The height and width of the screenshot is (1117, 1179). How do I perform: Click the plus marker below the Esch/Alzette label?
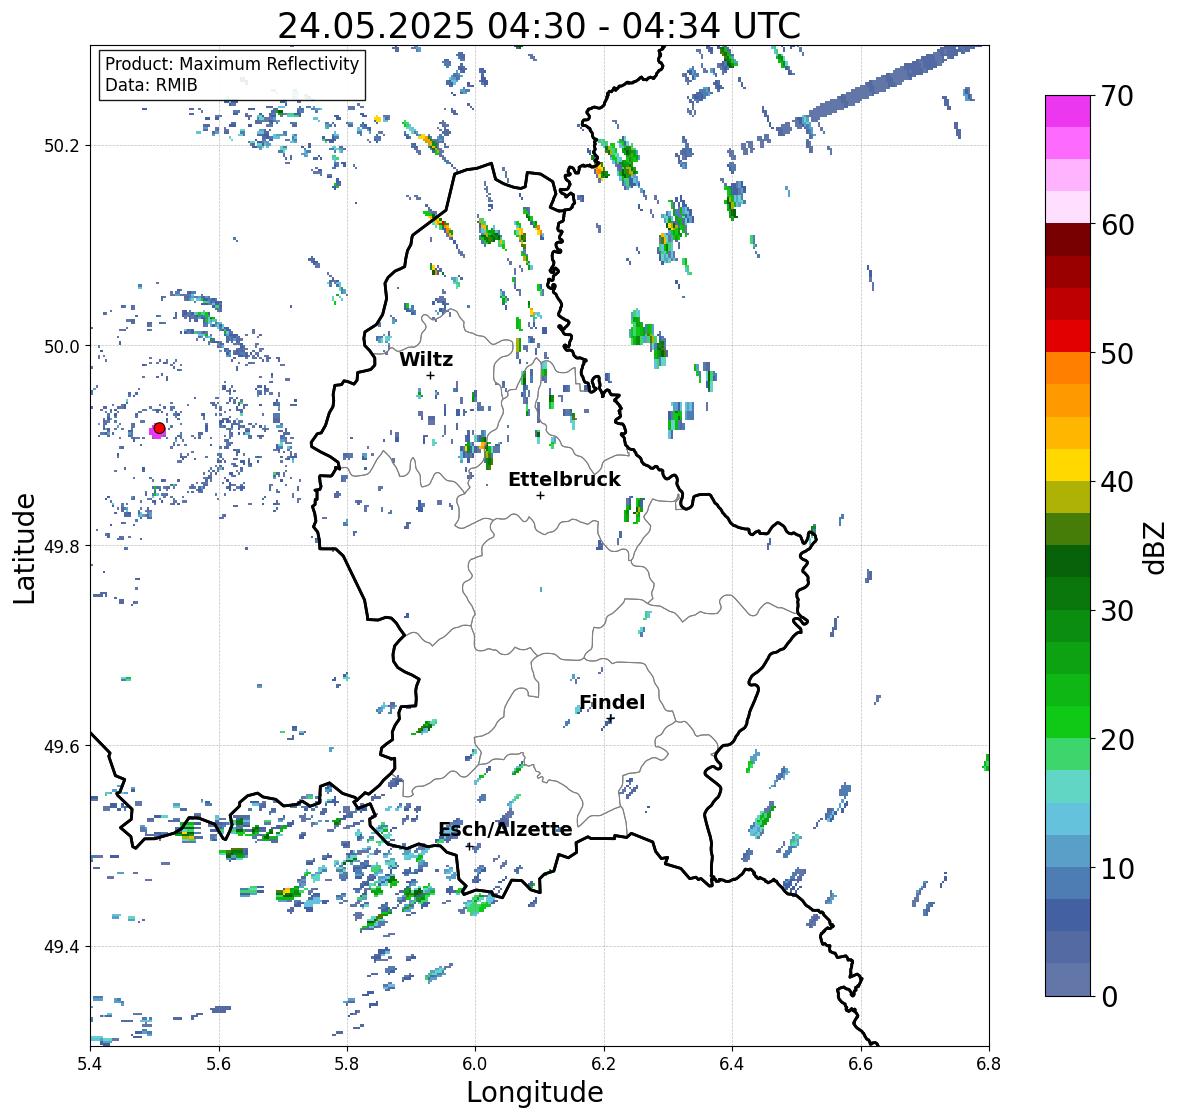(469, 846)
